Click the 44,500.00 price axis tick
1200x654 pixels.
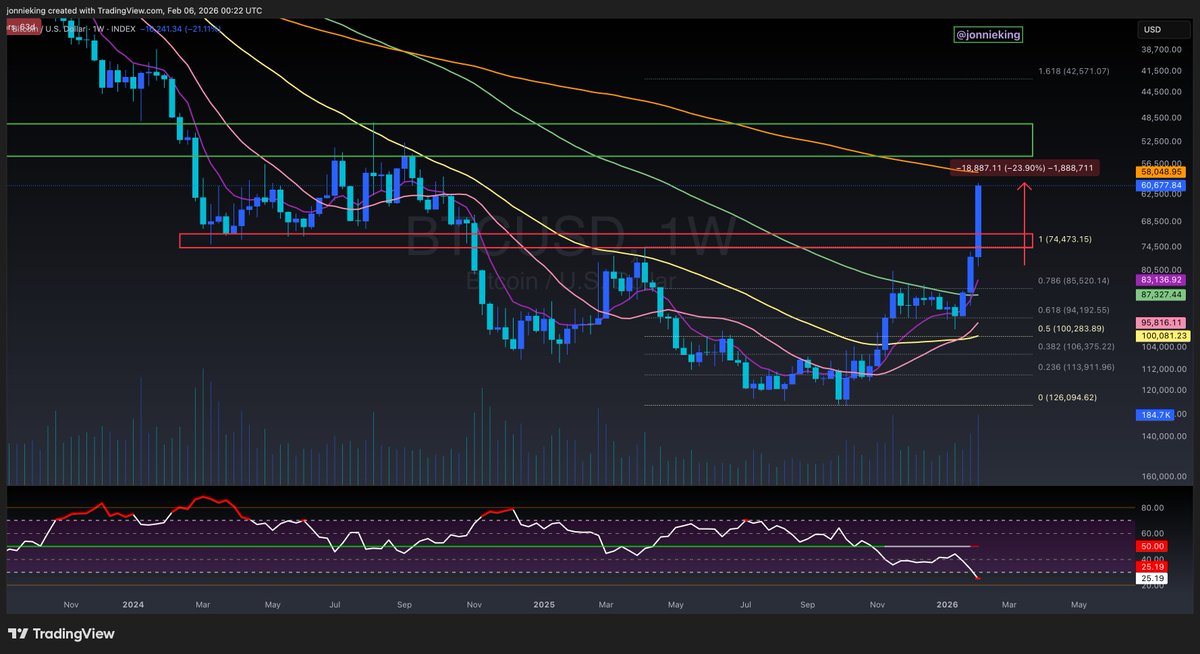[x=1161, y=92]
